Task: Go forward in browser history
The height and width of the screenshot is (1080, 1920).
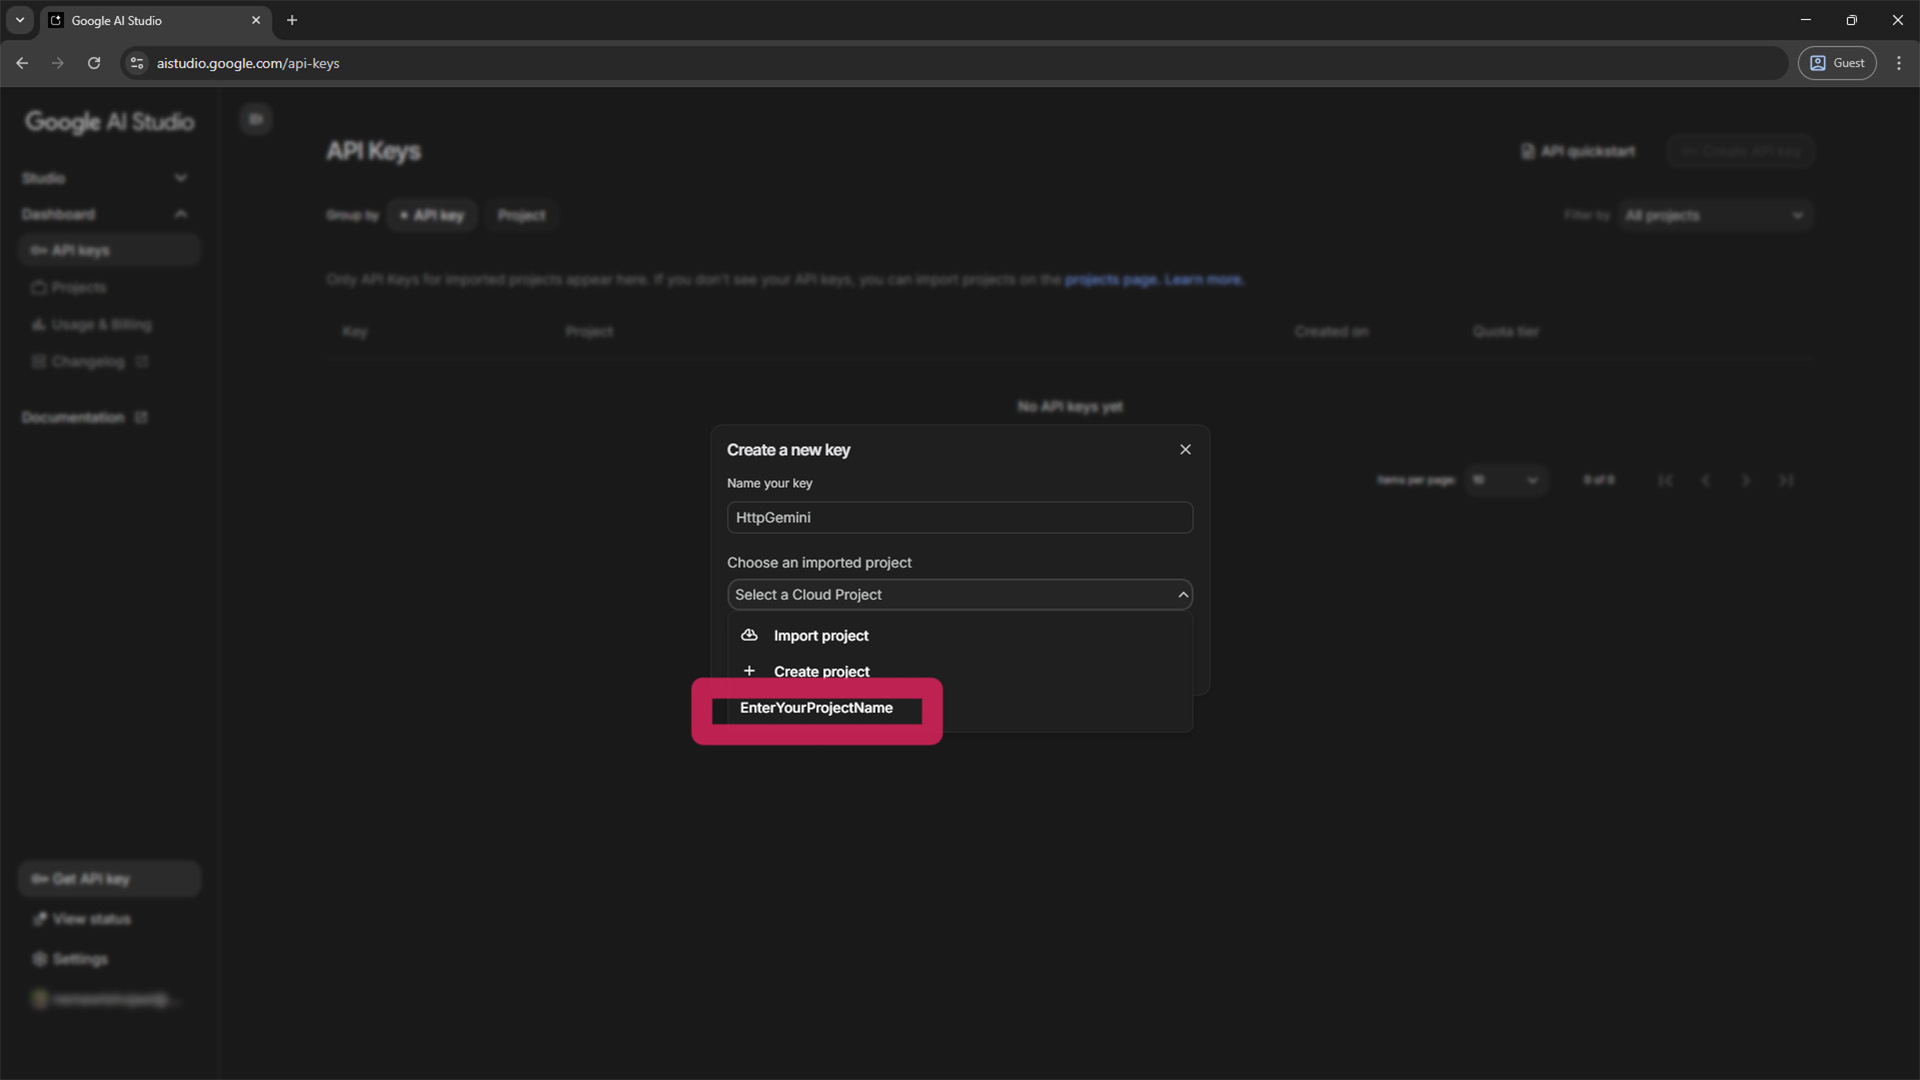Action: point(58,63)
